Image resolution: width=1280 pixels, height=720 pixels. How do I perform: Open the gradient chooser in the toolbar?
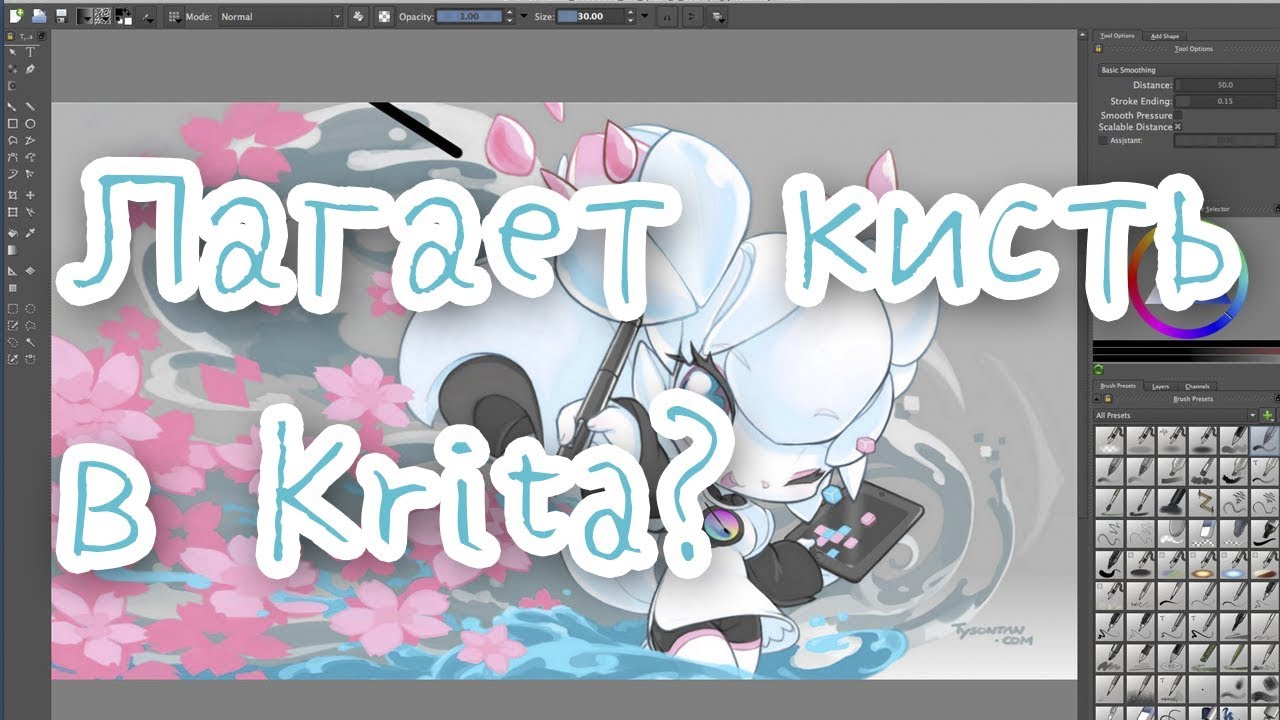[84, 16]
